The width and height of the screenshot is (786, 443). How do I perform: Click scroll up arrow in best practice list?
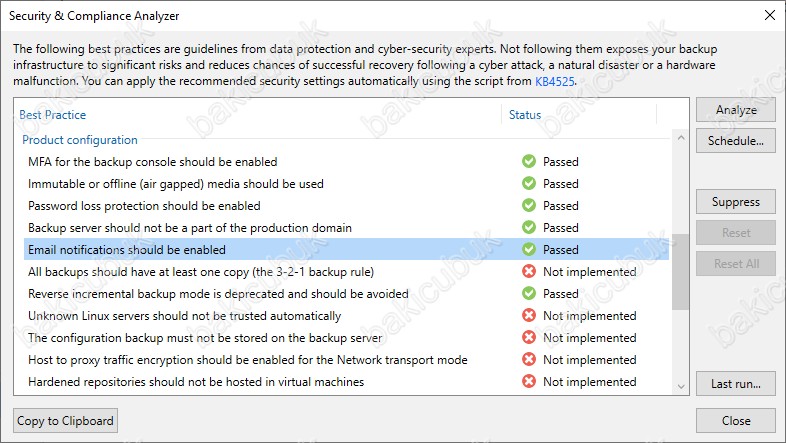[x=681, y=138]
